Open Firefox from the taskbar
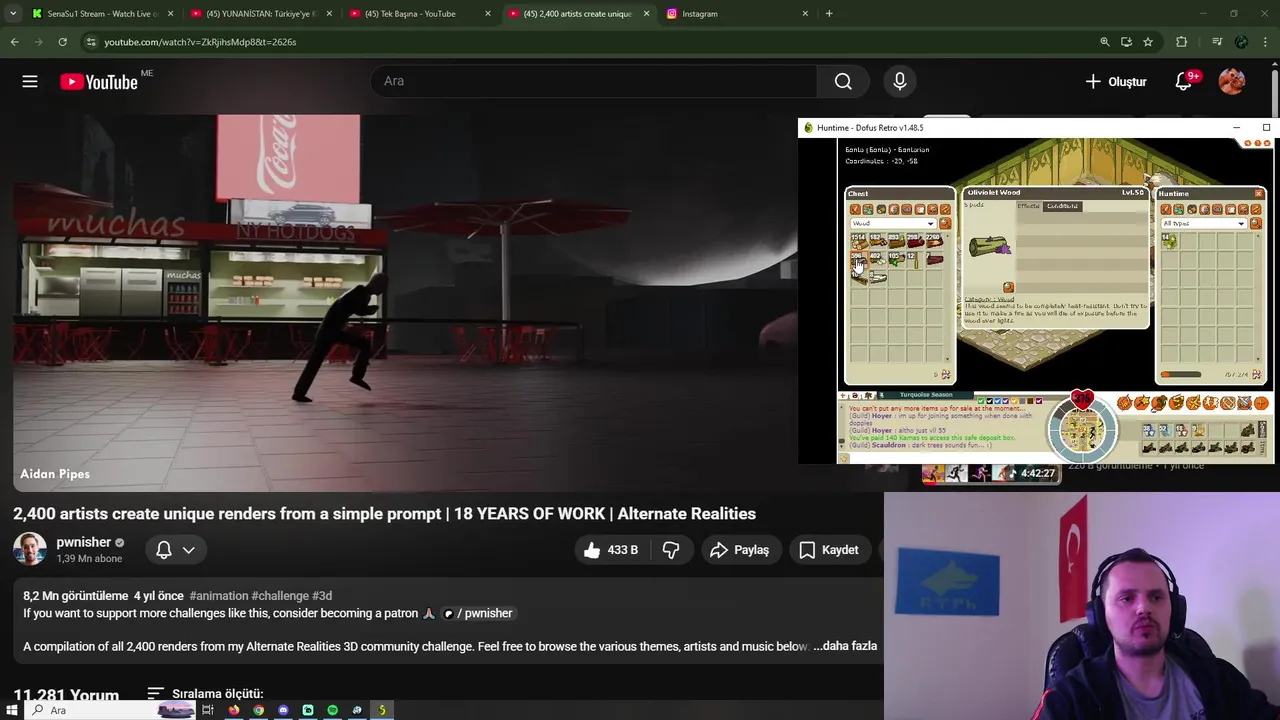 pyautogui.click(x=233, y=710)
